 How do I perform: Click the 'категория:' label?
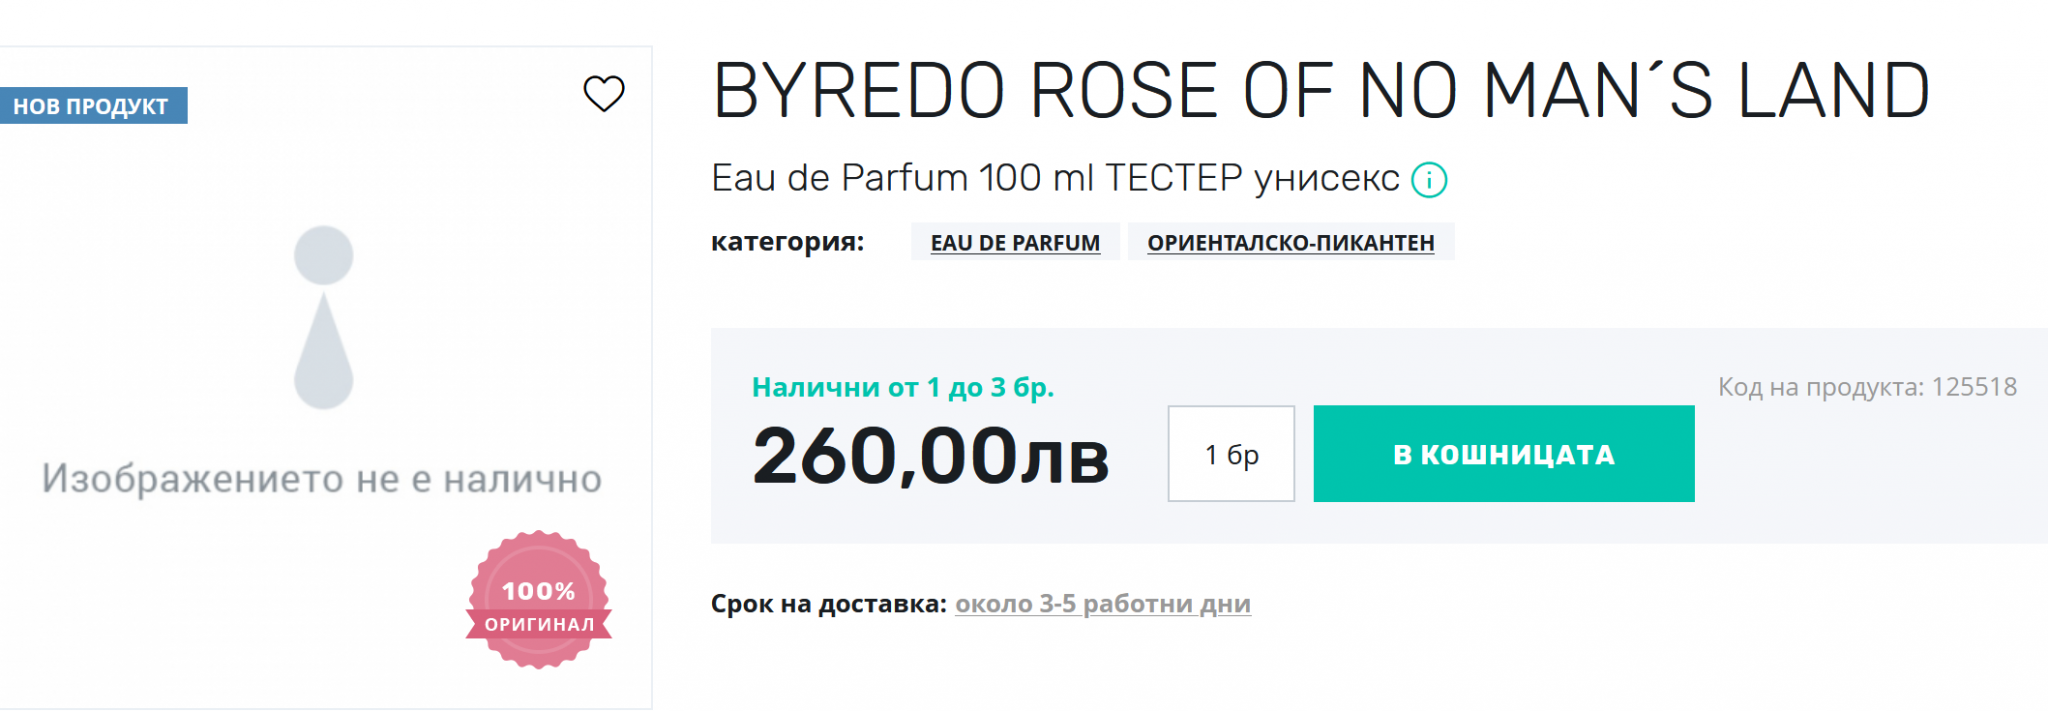(x=787, y=242)
